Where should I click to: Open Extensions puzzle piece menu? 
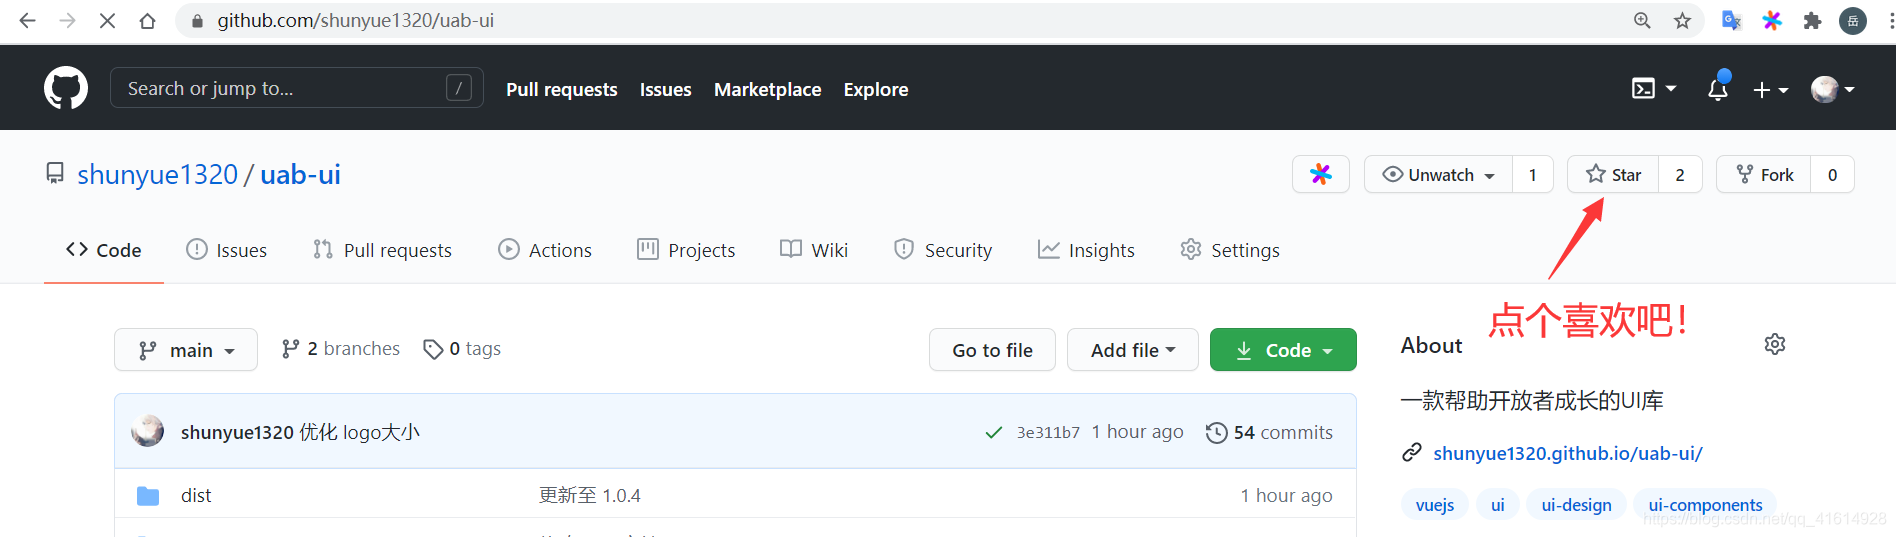tap(1812, 20)
